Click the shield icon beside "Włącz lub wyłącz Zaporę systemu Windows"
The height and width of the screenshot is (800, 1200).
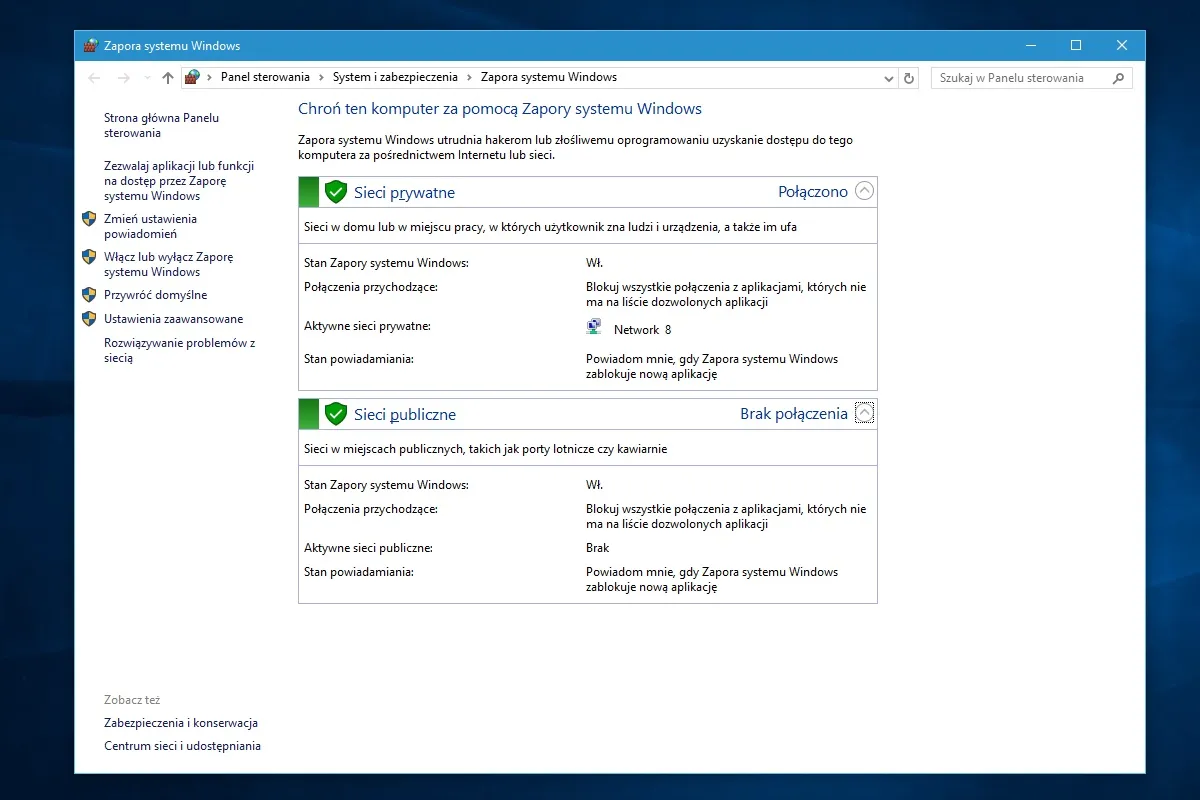[x=92, y=257]
